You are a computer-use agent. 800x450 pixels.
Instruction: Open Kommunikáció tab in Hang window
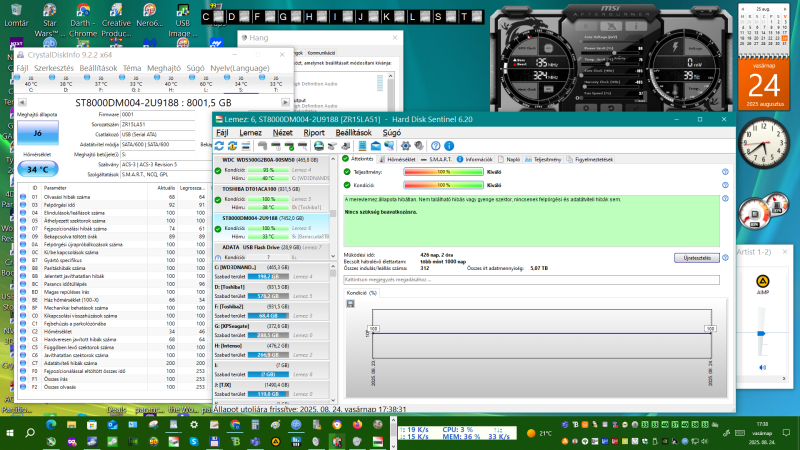tap(321, 53)
